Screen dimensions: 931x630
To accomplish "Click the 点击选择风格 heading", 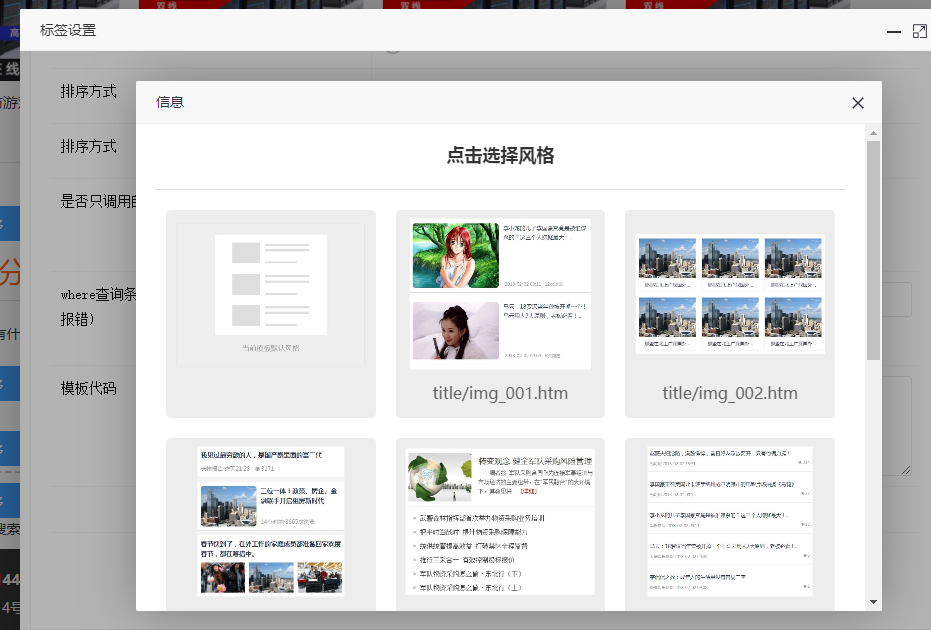I will 500,156.
